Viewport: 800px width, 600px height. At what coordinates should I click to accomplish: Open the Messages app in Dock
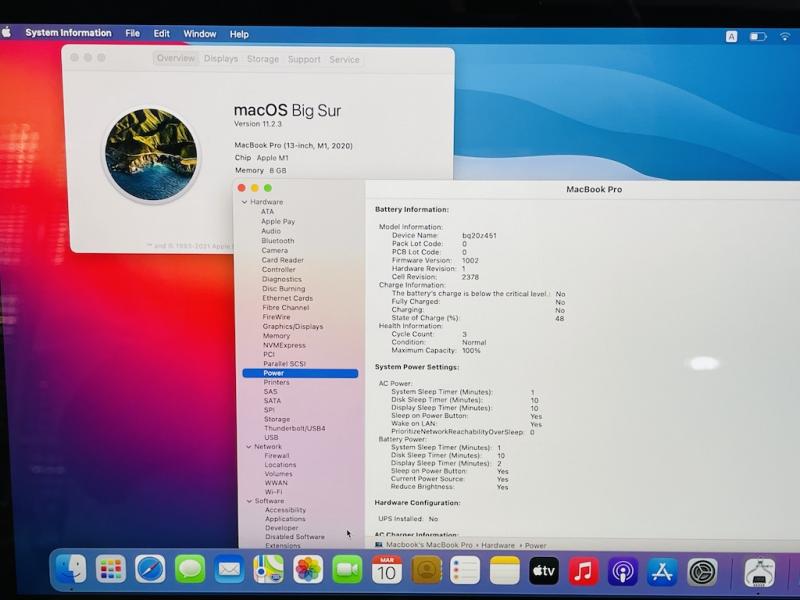click(190, 569)
